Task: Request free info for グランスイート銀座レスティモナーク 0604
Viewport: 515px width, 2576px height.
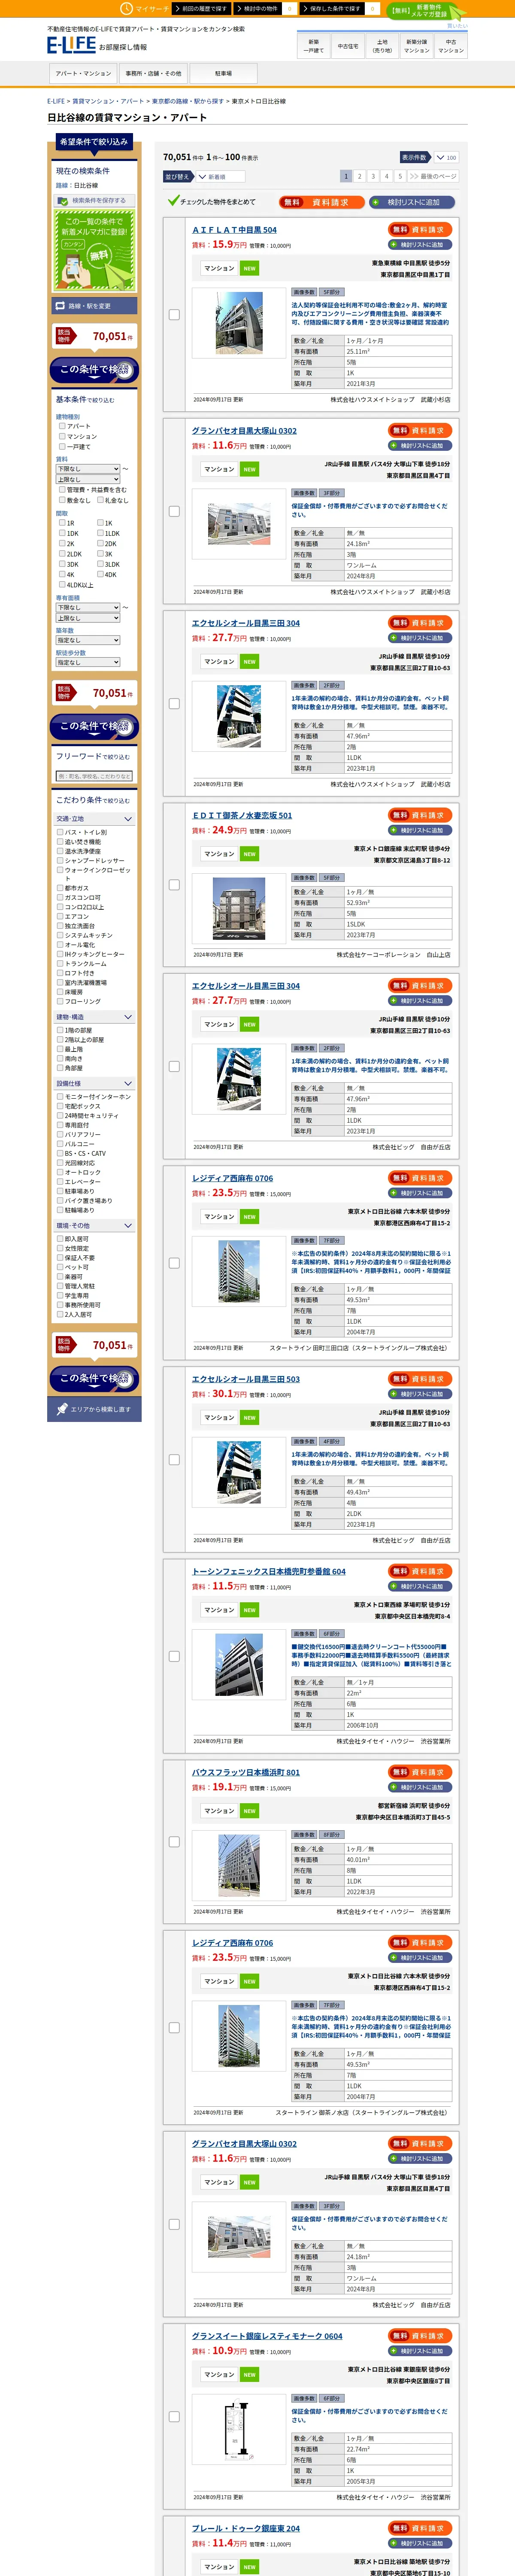Action: click(x=421, y=2336)
